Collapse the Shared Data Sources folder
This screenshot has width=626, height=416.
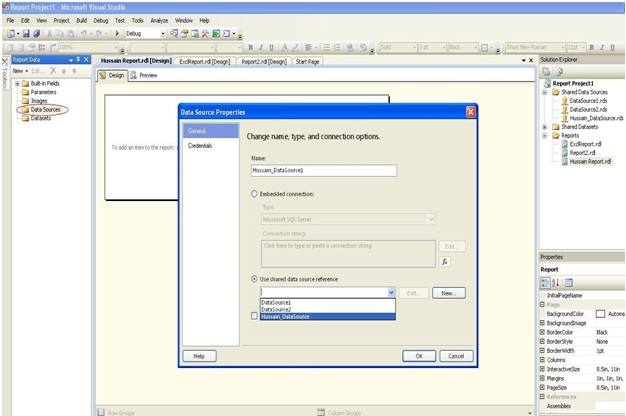pos(545,92)
